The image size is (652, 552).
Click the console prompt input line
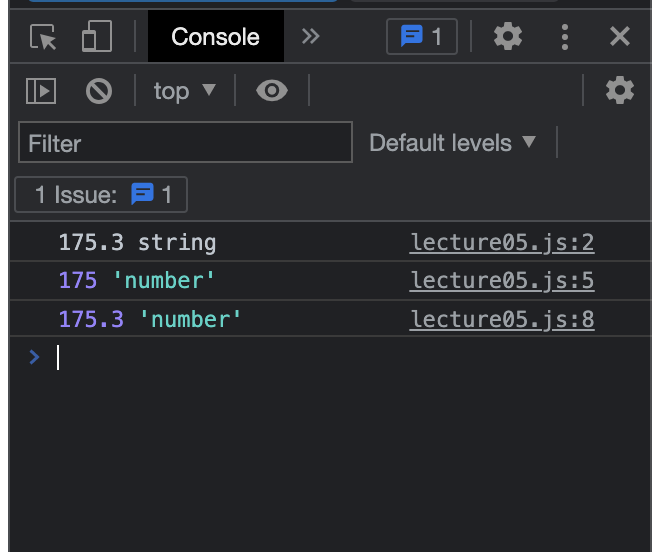(300, 357)
